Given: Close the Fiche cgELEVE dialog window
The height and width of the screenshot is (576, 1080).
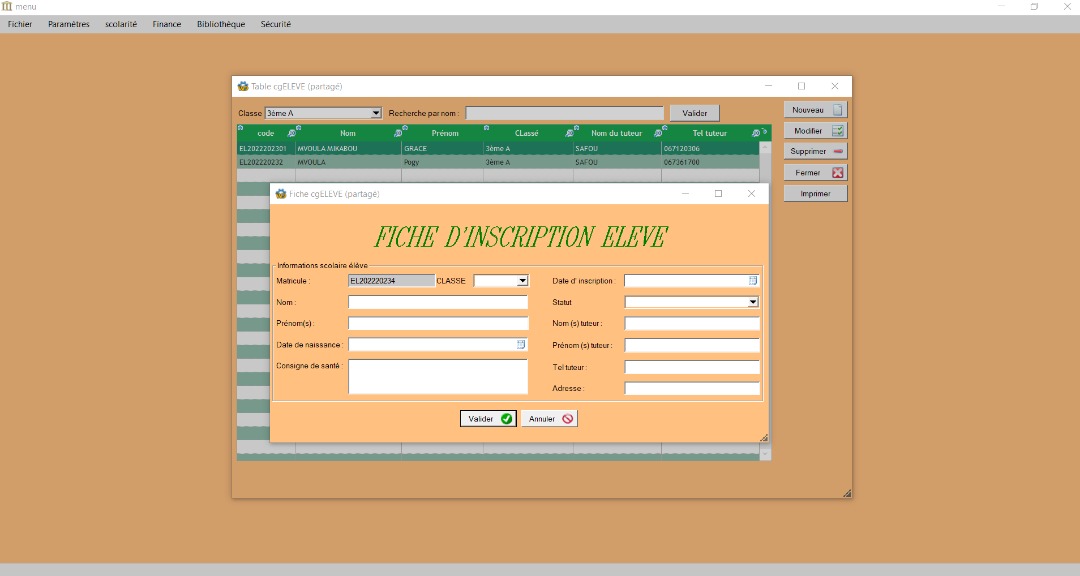Looking at the screenshot, I should pos(751,194).
